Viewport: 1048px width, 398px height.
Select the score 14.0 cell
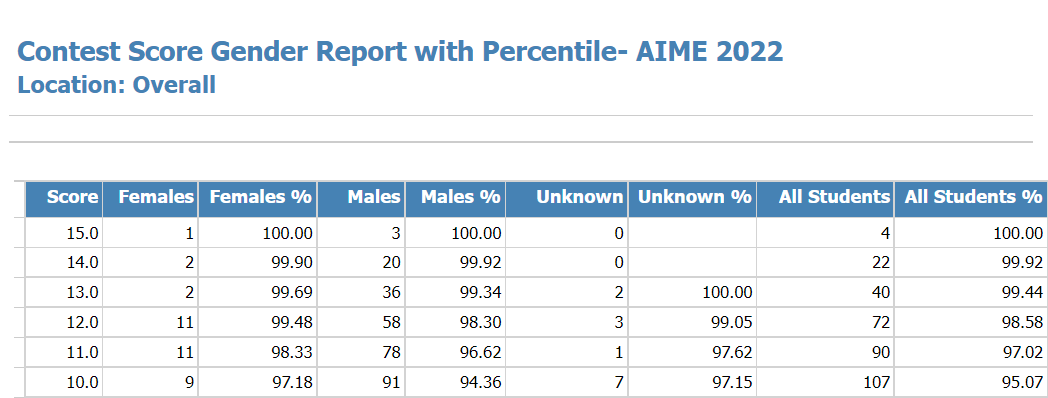point(63,262)
